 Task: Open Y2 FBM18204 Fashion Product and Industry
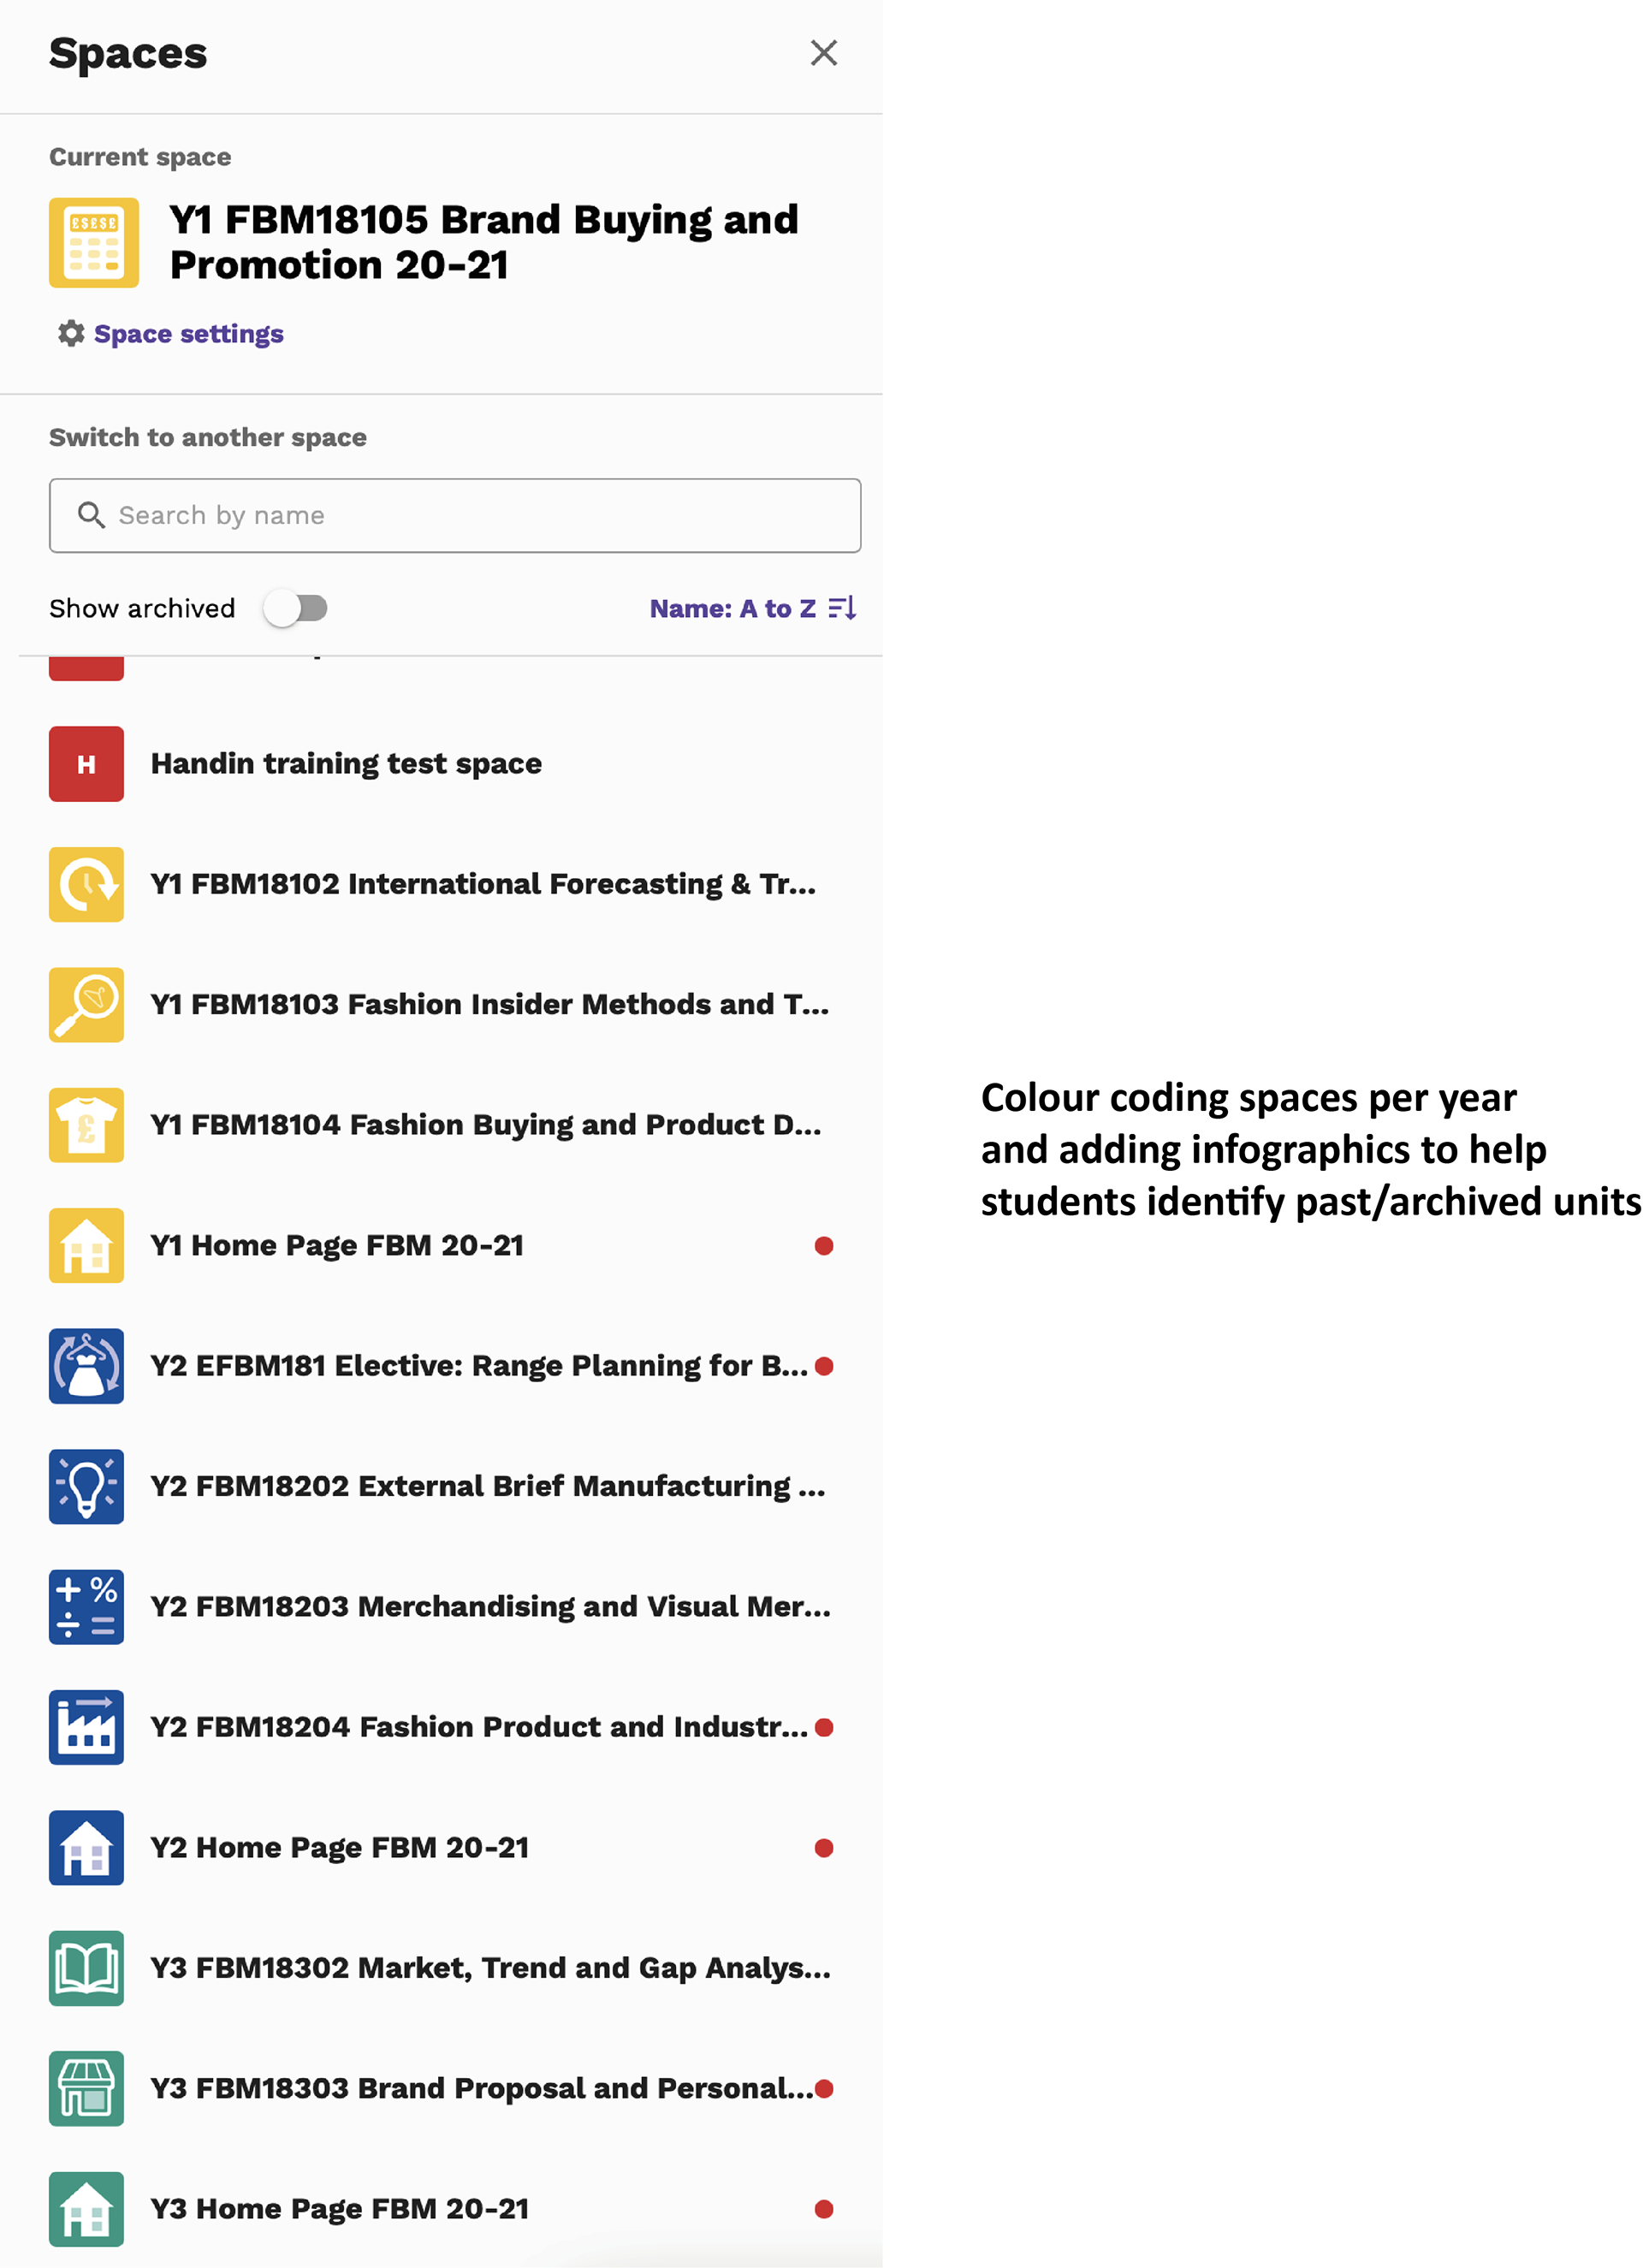click(479, 1728)
